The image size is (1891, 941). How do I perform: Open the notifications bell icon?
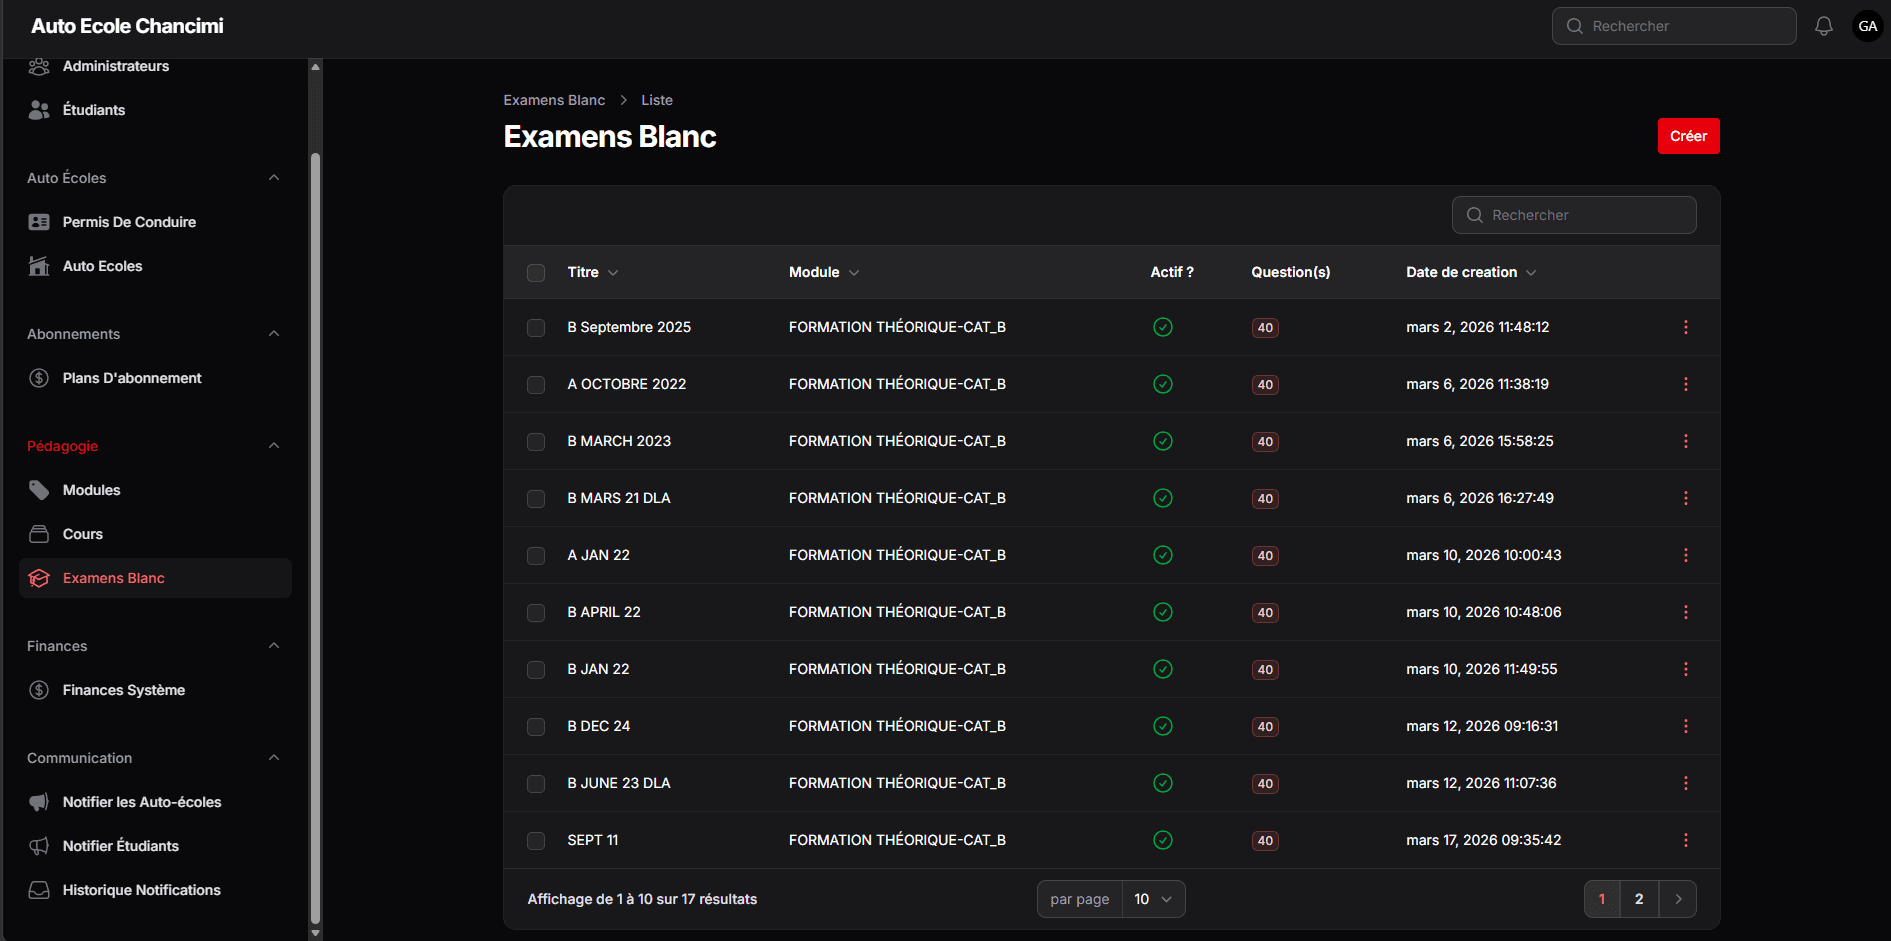pos(1823,26)
